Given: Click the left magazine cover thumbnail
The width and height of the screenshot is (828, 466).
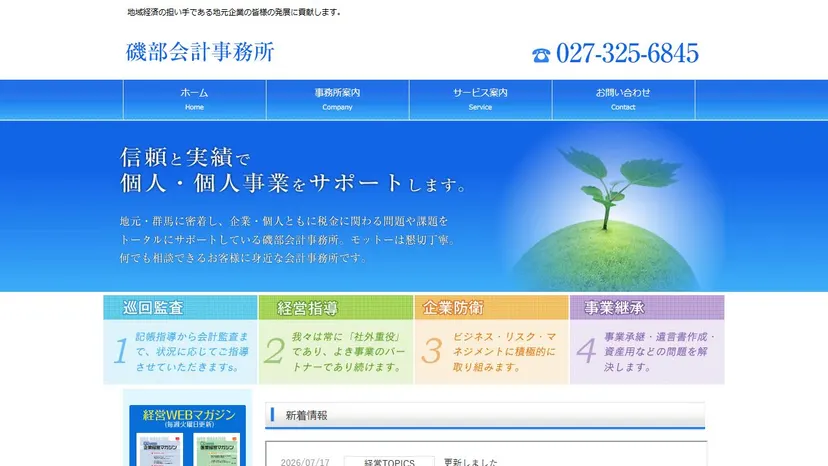Looking at the screenshot, I should click(x=159, y=450).
